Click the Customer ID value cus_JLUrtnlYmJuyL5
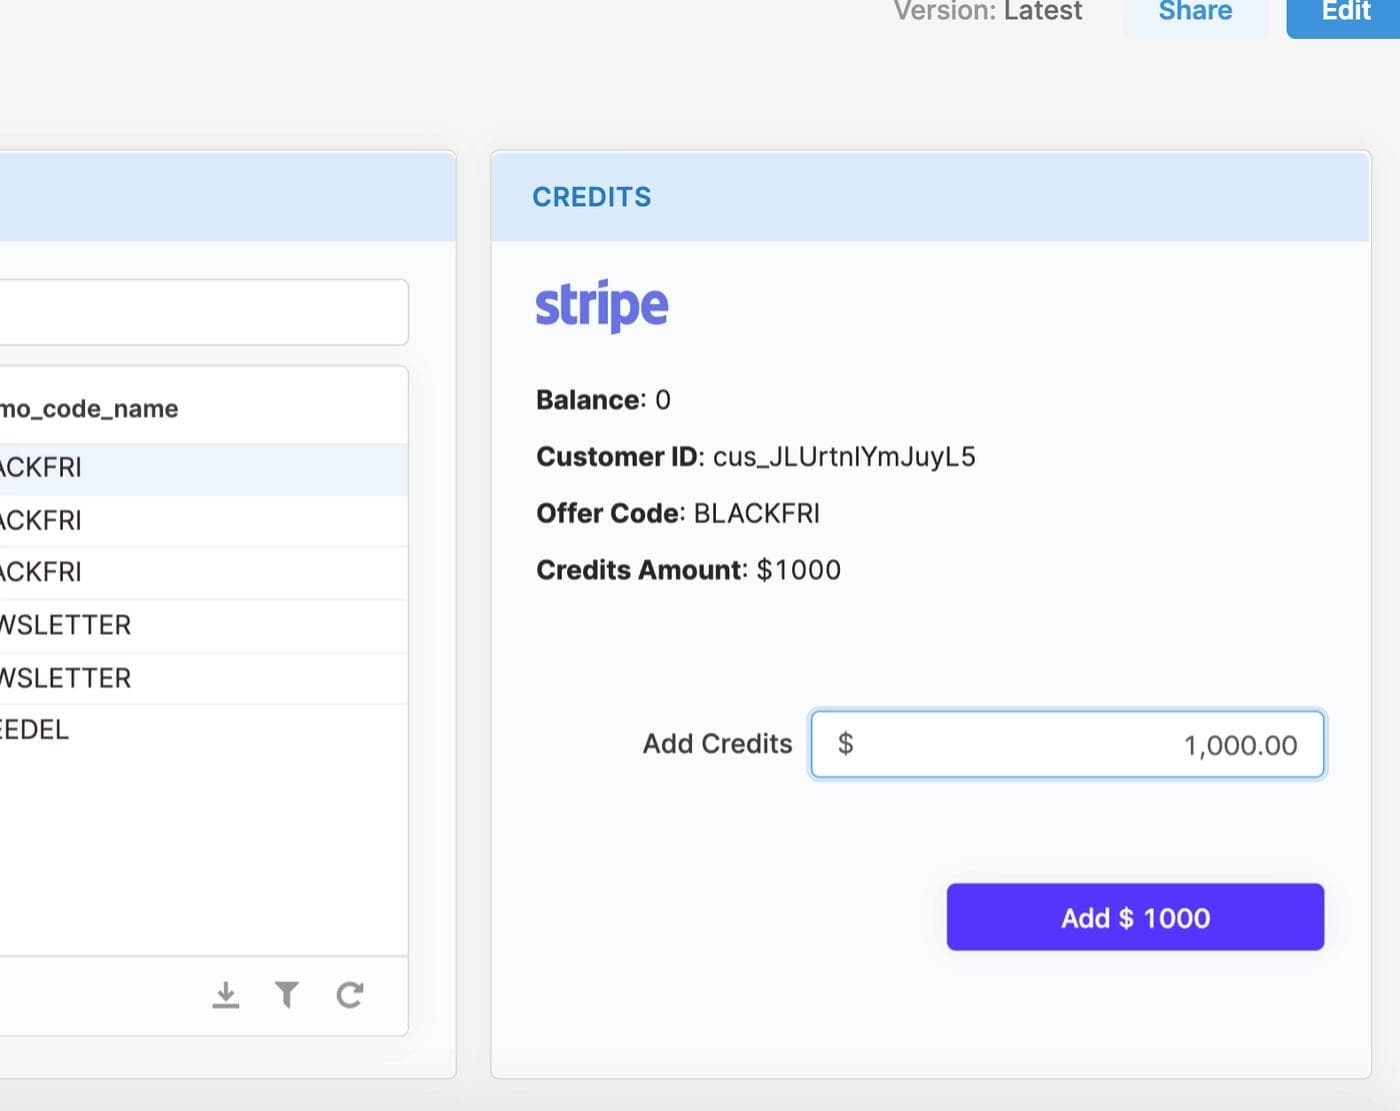 [x=843, y=457]
